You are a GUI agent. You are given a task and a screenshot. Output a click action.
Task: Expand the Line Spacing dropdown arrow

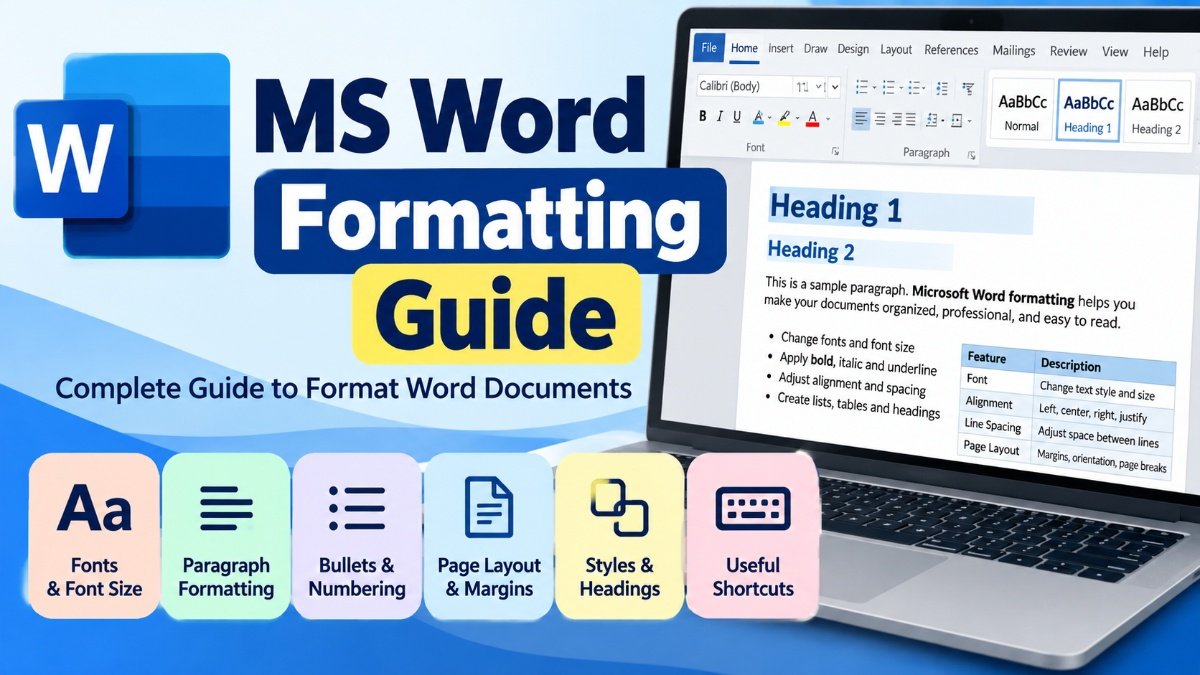[942, 120]
